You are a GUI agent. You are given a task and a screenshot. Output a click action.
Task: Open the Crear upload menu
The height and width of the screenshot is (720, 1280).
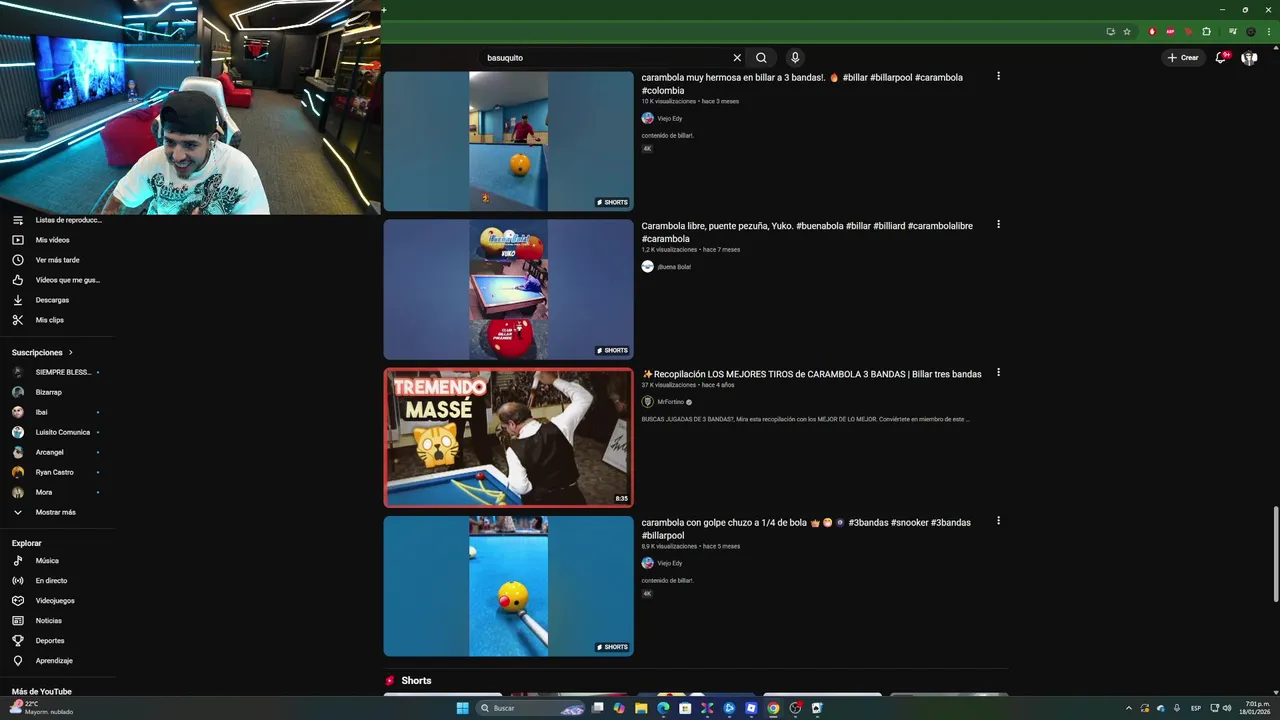tap(1182, 58)
